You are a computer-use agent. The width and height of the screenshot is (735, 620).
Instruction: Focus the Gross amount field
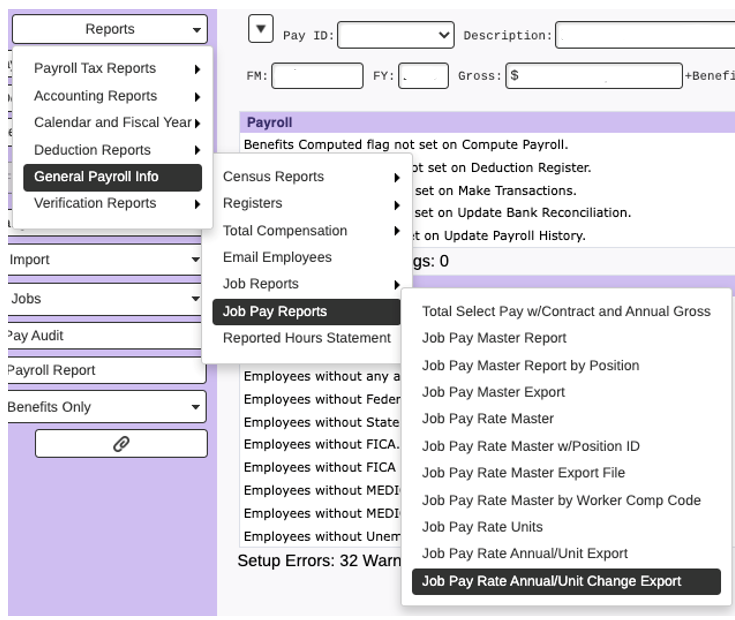(594, 76)
